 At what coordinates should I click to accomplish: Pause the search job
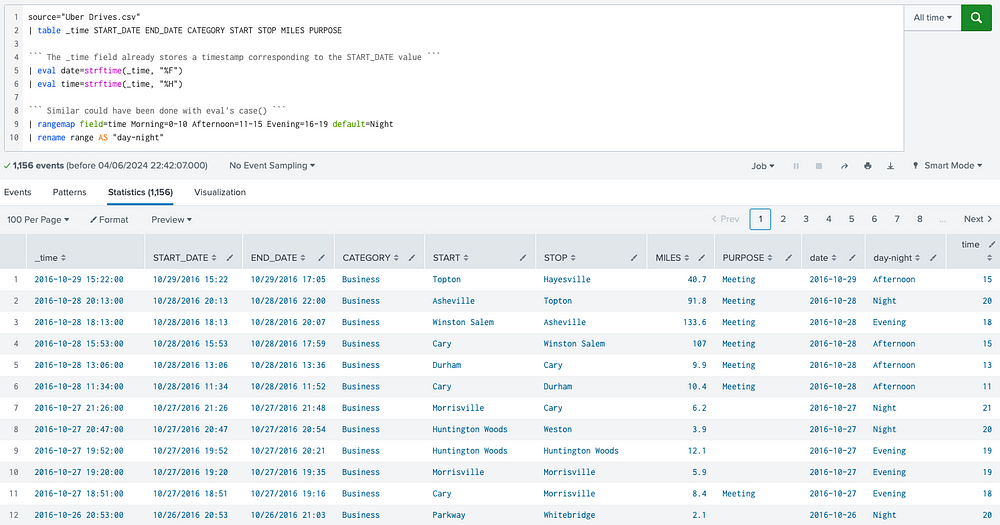[796, 166]
